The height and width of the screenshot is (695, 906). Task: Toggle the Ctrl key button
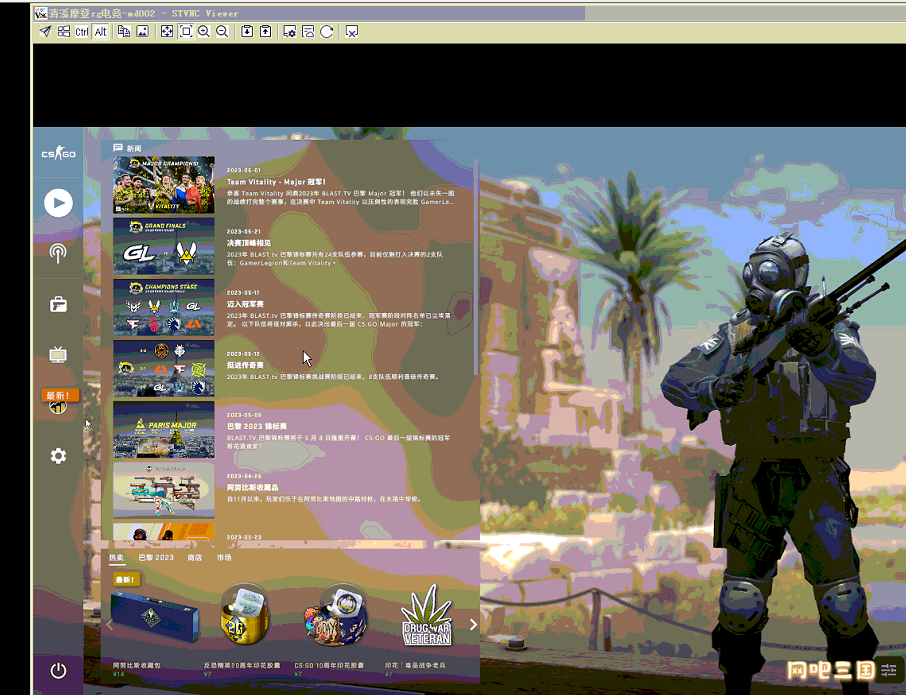81,31
